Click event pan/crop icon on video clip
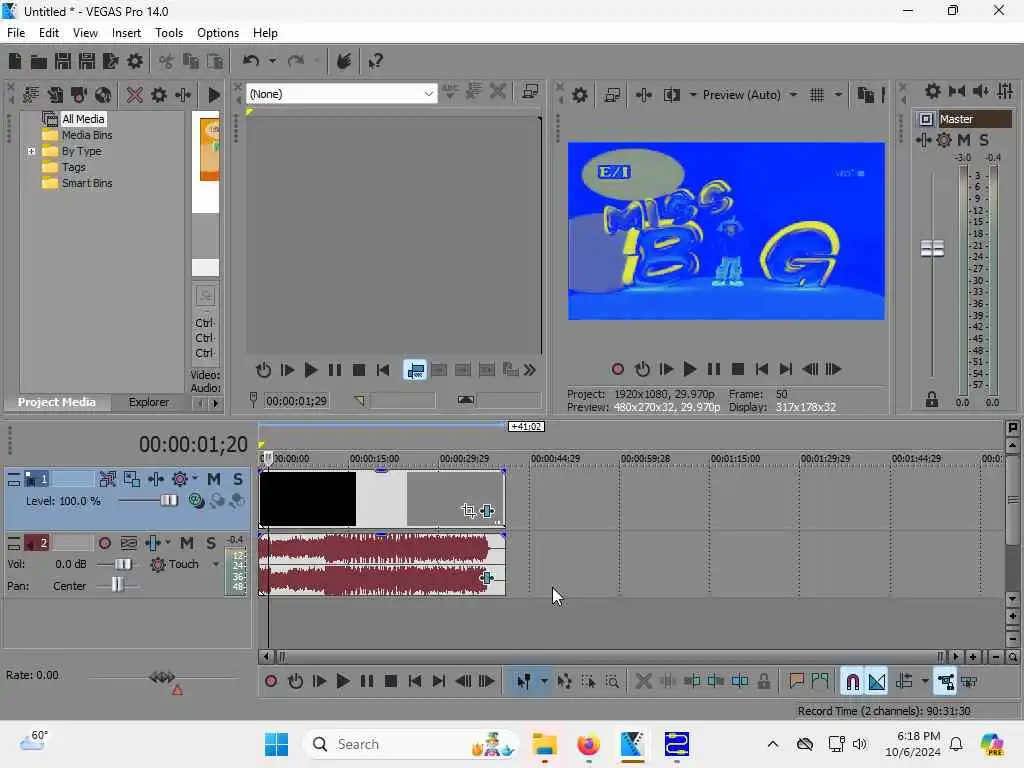 [468, 511]
